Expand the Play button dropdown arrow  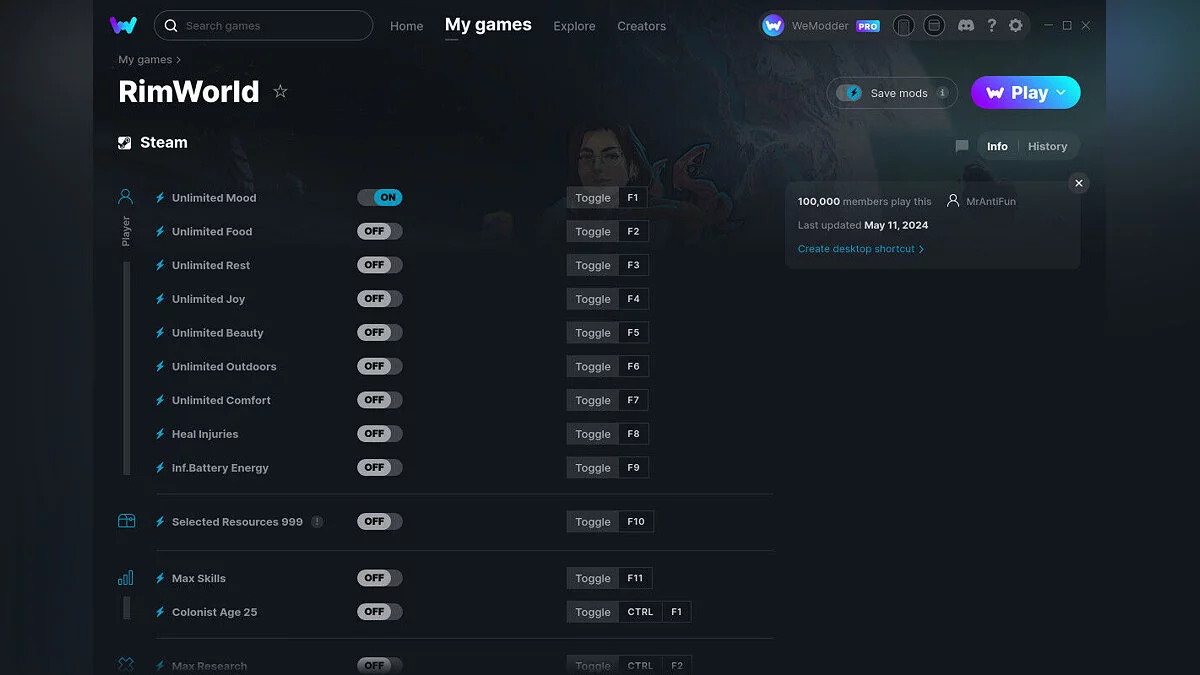tap(1061, 93)
